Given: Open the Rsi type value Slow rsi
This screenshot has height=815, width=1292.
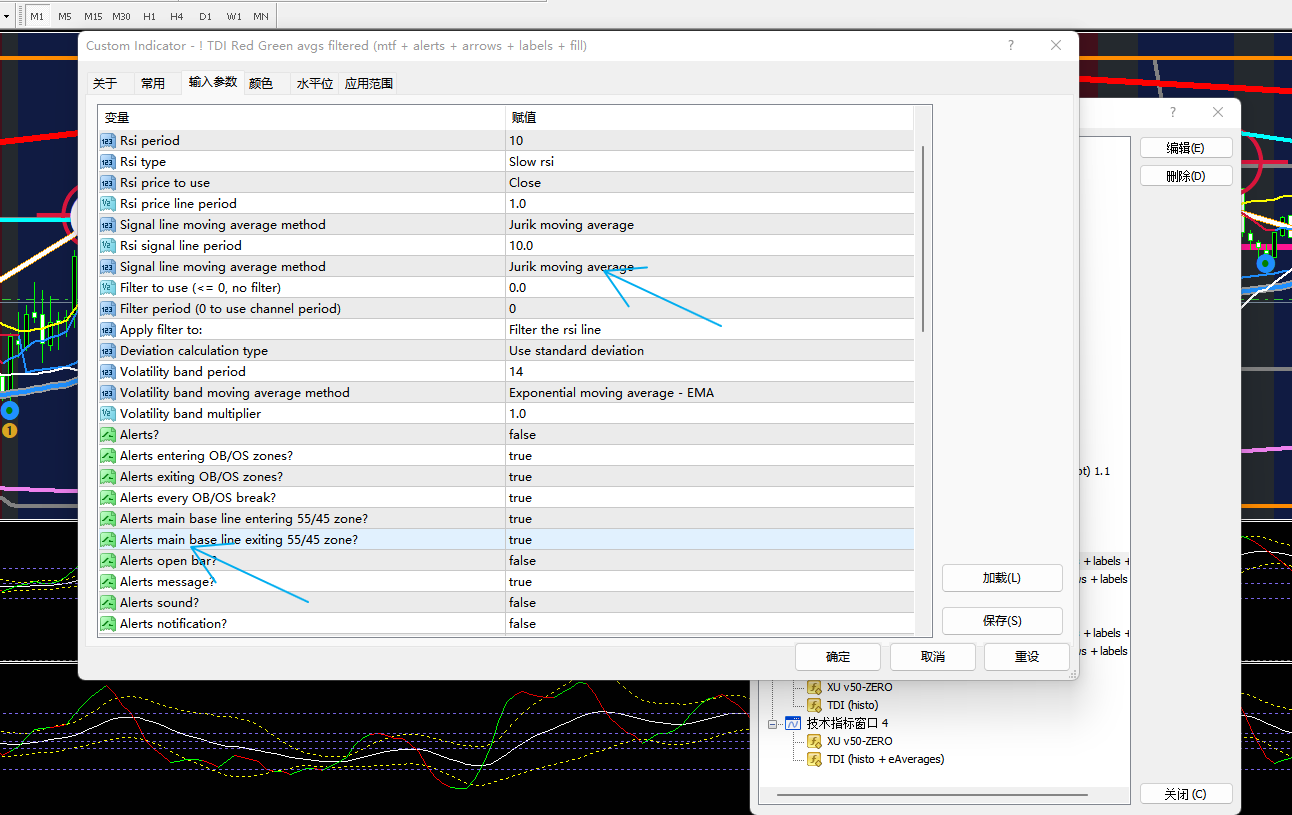Looking at the screenshot, I should coord(531,162).
